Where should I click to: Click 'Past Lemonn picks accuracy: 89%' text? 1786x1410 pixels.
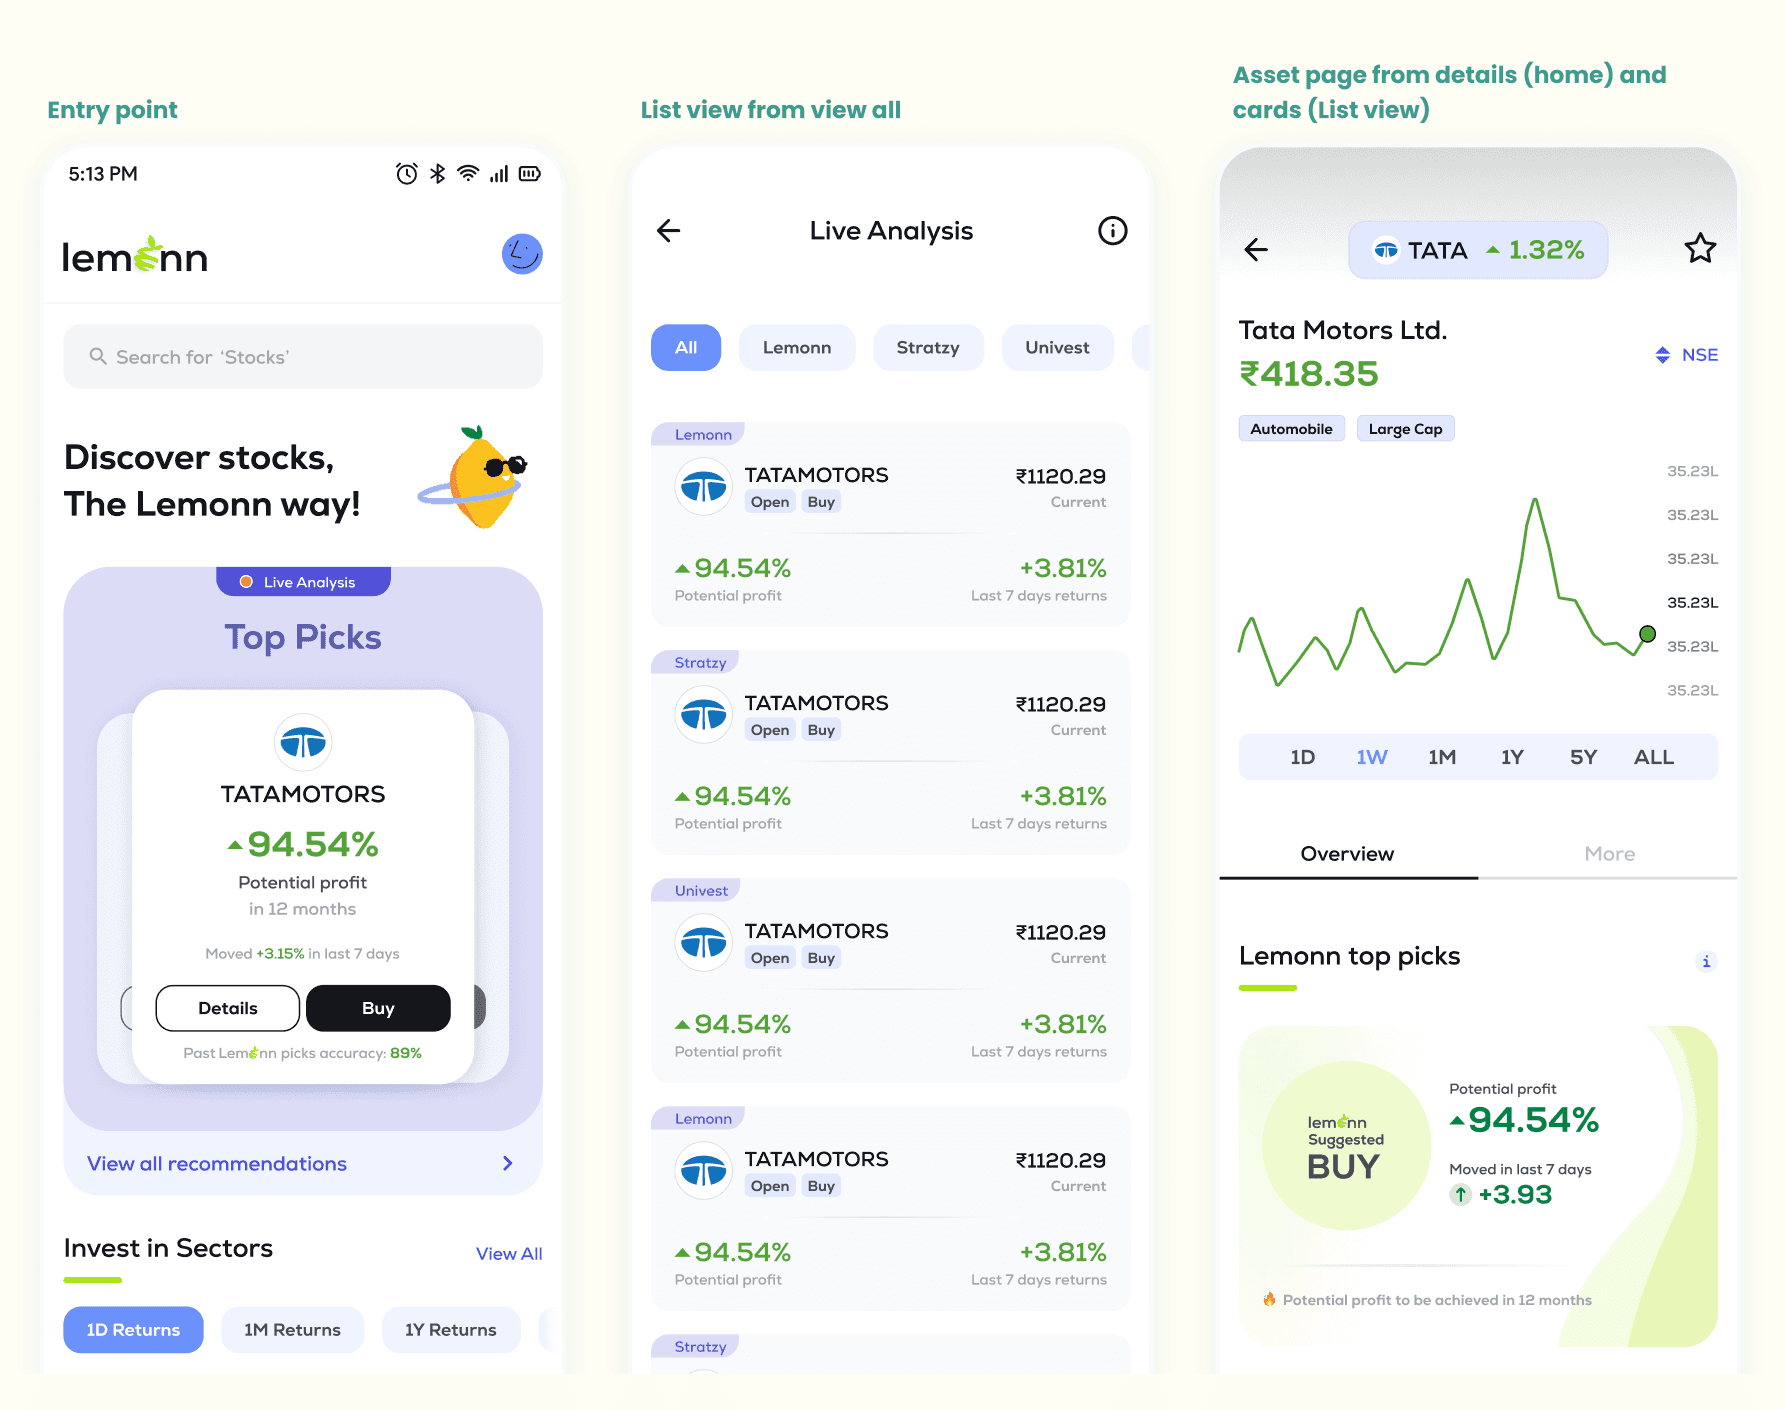coord(303,1053)
